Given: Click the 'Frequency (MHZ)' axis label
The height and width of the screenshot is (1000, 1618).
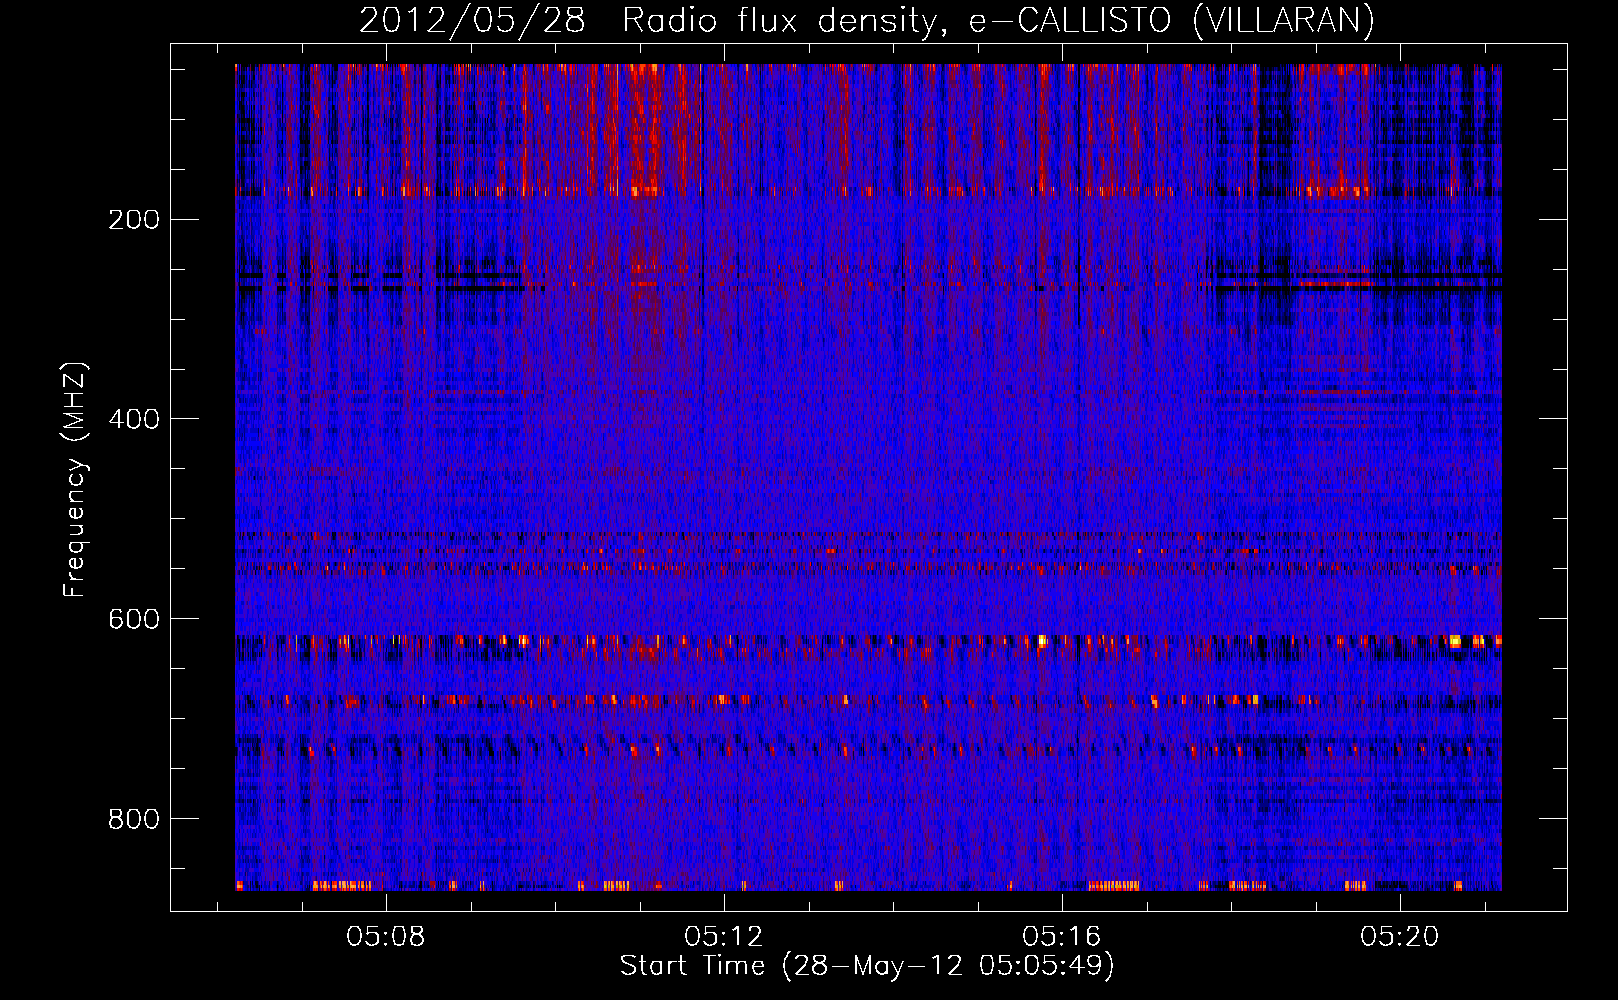Looking at the screenshot, I should pos(74,480).
